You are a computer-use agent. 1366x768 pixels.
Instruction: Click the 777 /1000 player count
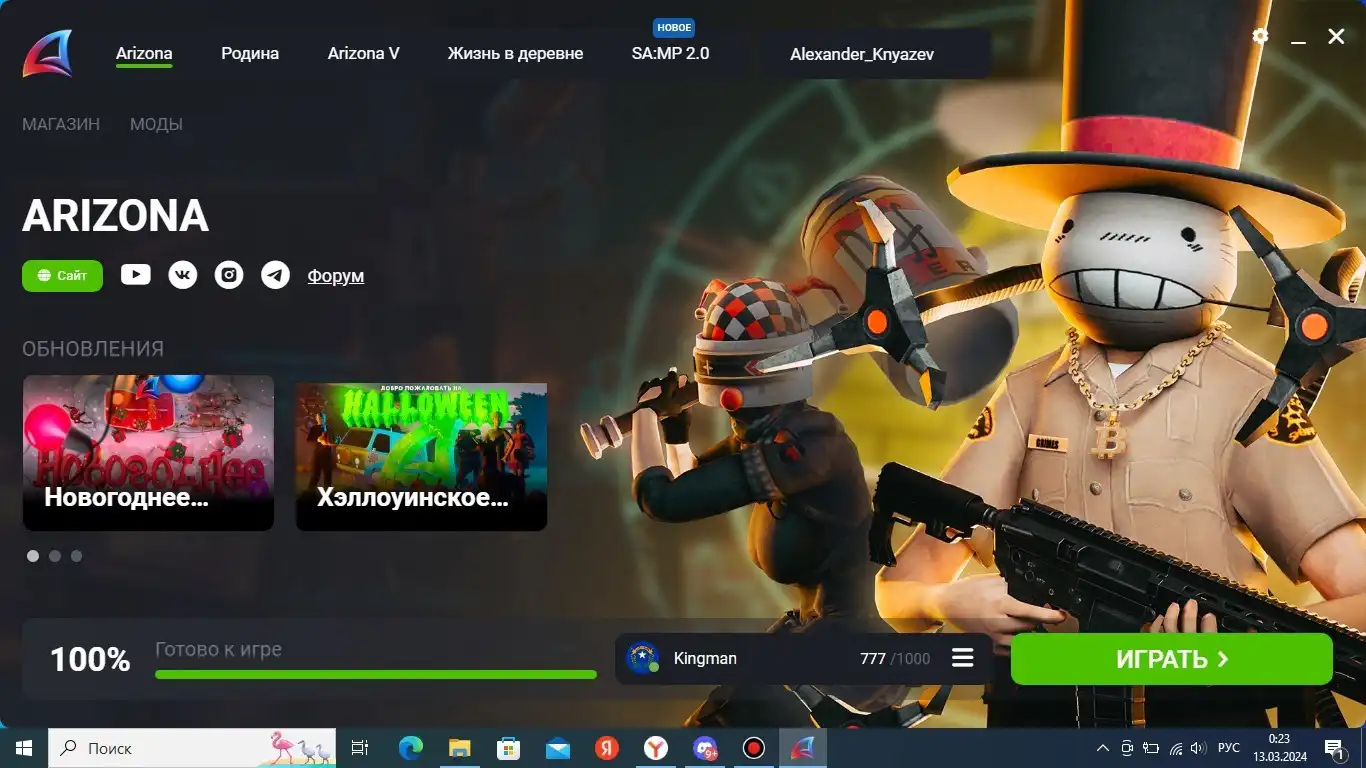tap(895, 658)
